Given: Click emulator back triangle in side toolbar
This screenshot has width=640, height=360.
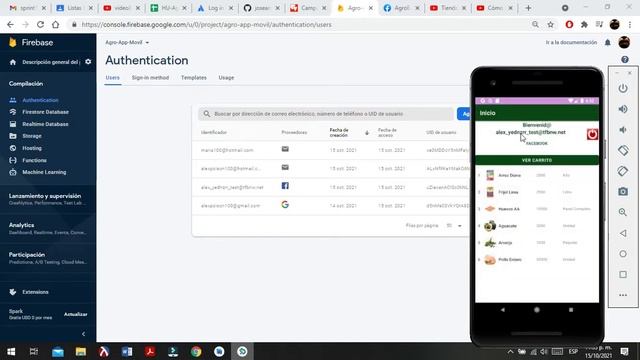Looking at the screenshot, I should 623,233.
